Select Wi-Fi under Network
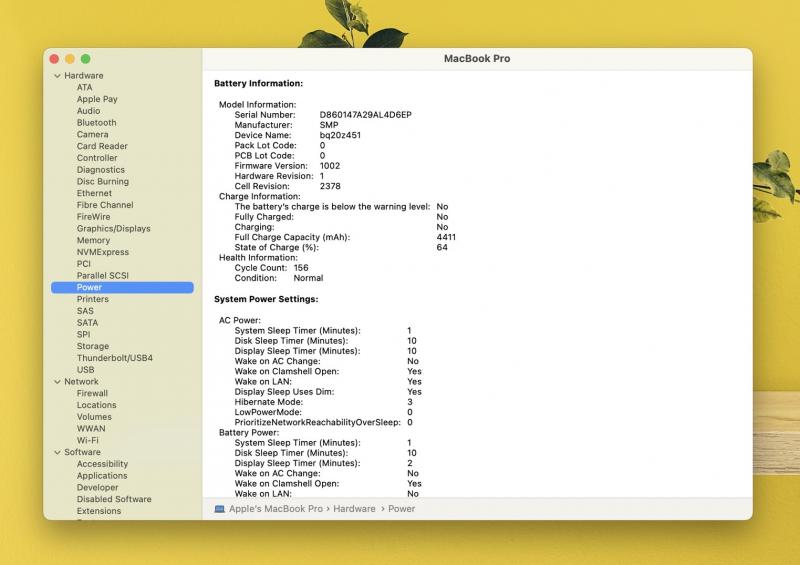 87,440
